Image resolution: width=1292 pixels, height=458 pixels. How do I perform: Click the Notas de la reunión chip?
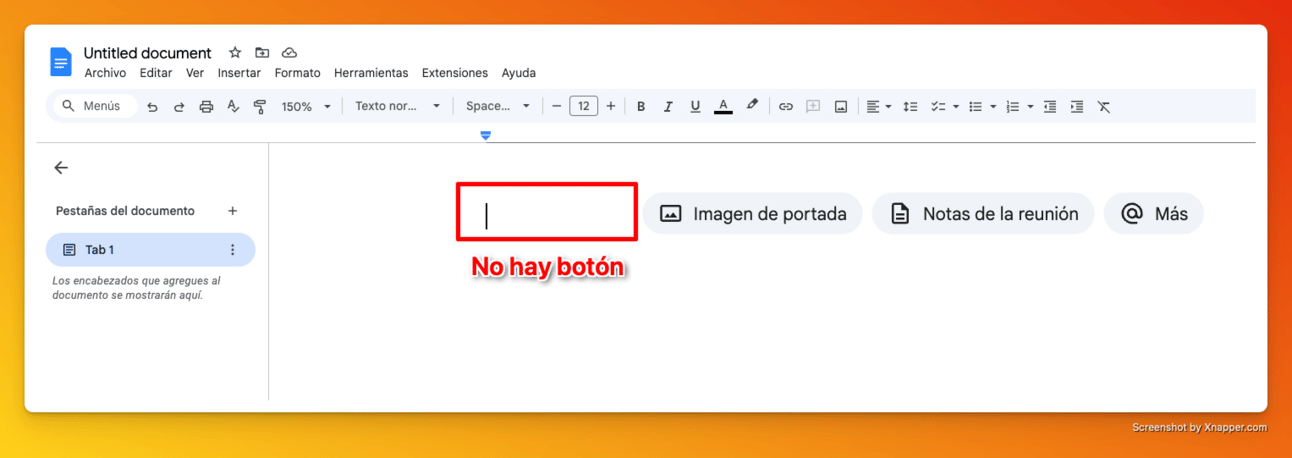pyautogui.click(x=983, y=214)
